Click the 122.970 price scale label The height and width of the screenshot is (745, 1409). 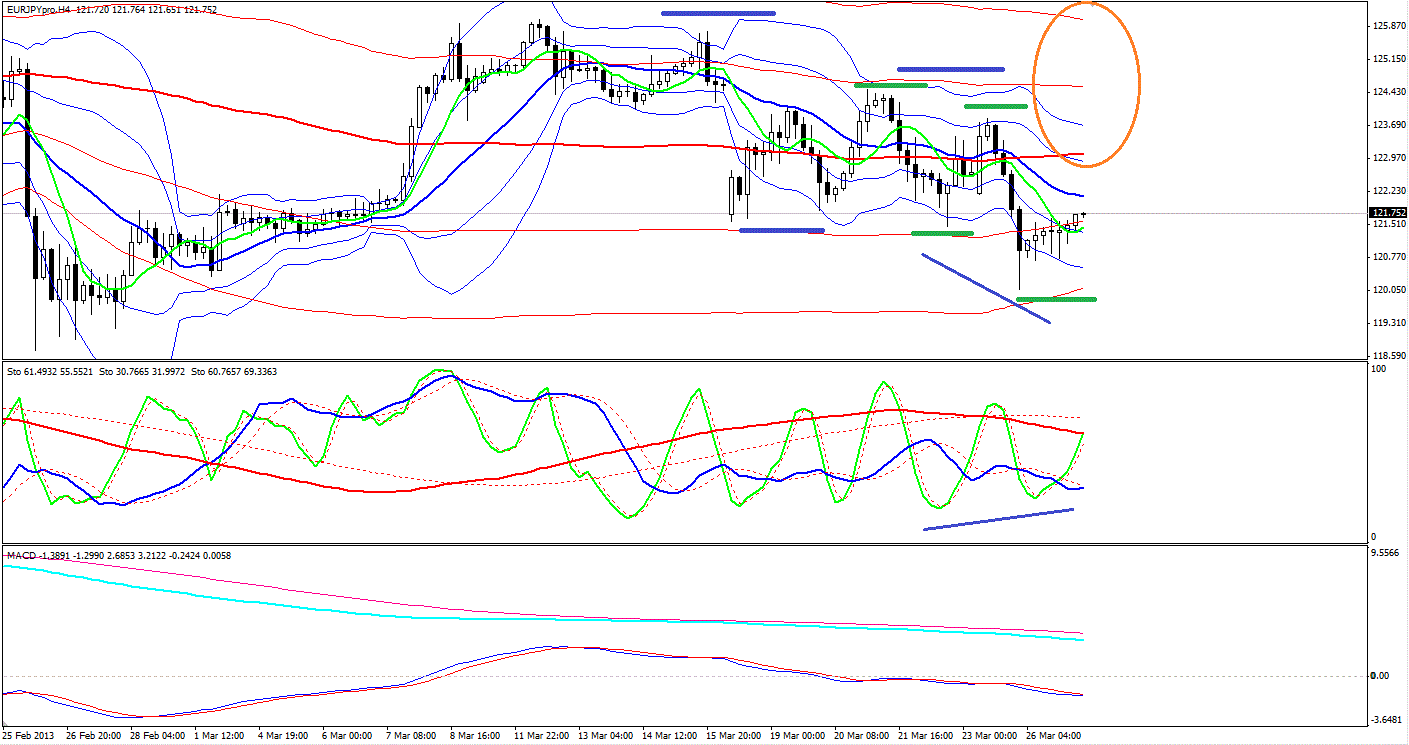pos(1386,158)
